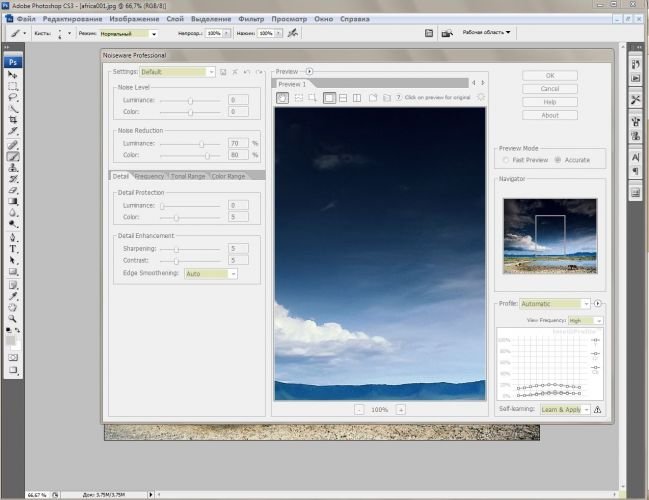Viewport: 649px width, 500px height.
Task: Click the save settings floppy disk icon
Action: click(223, 72)
